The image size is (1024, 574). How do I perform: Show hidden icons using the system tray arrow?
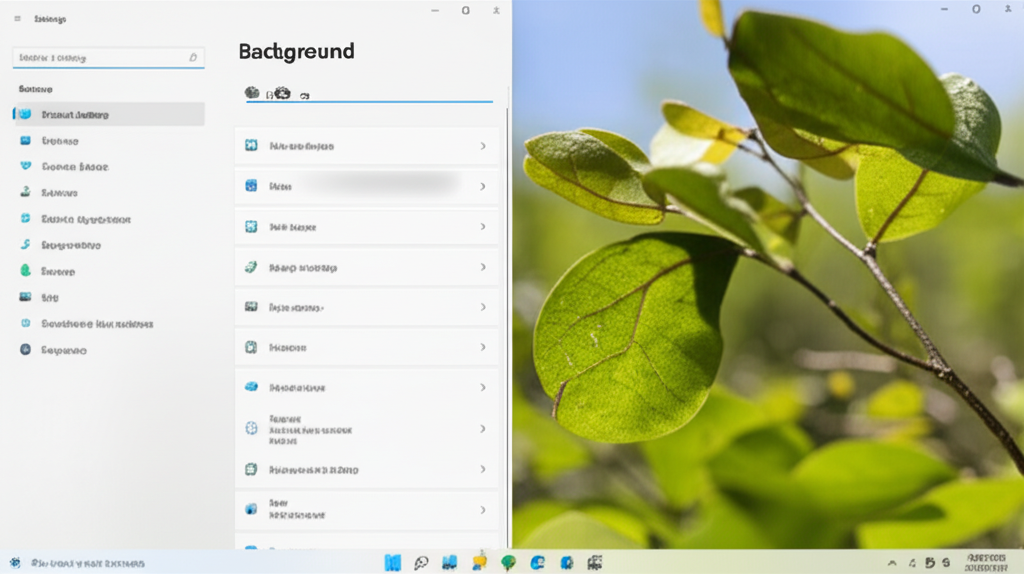(893, 563)
